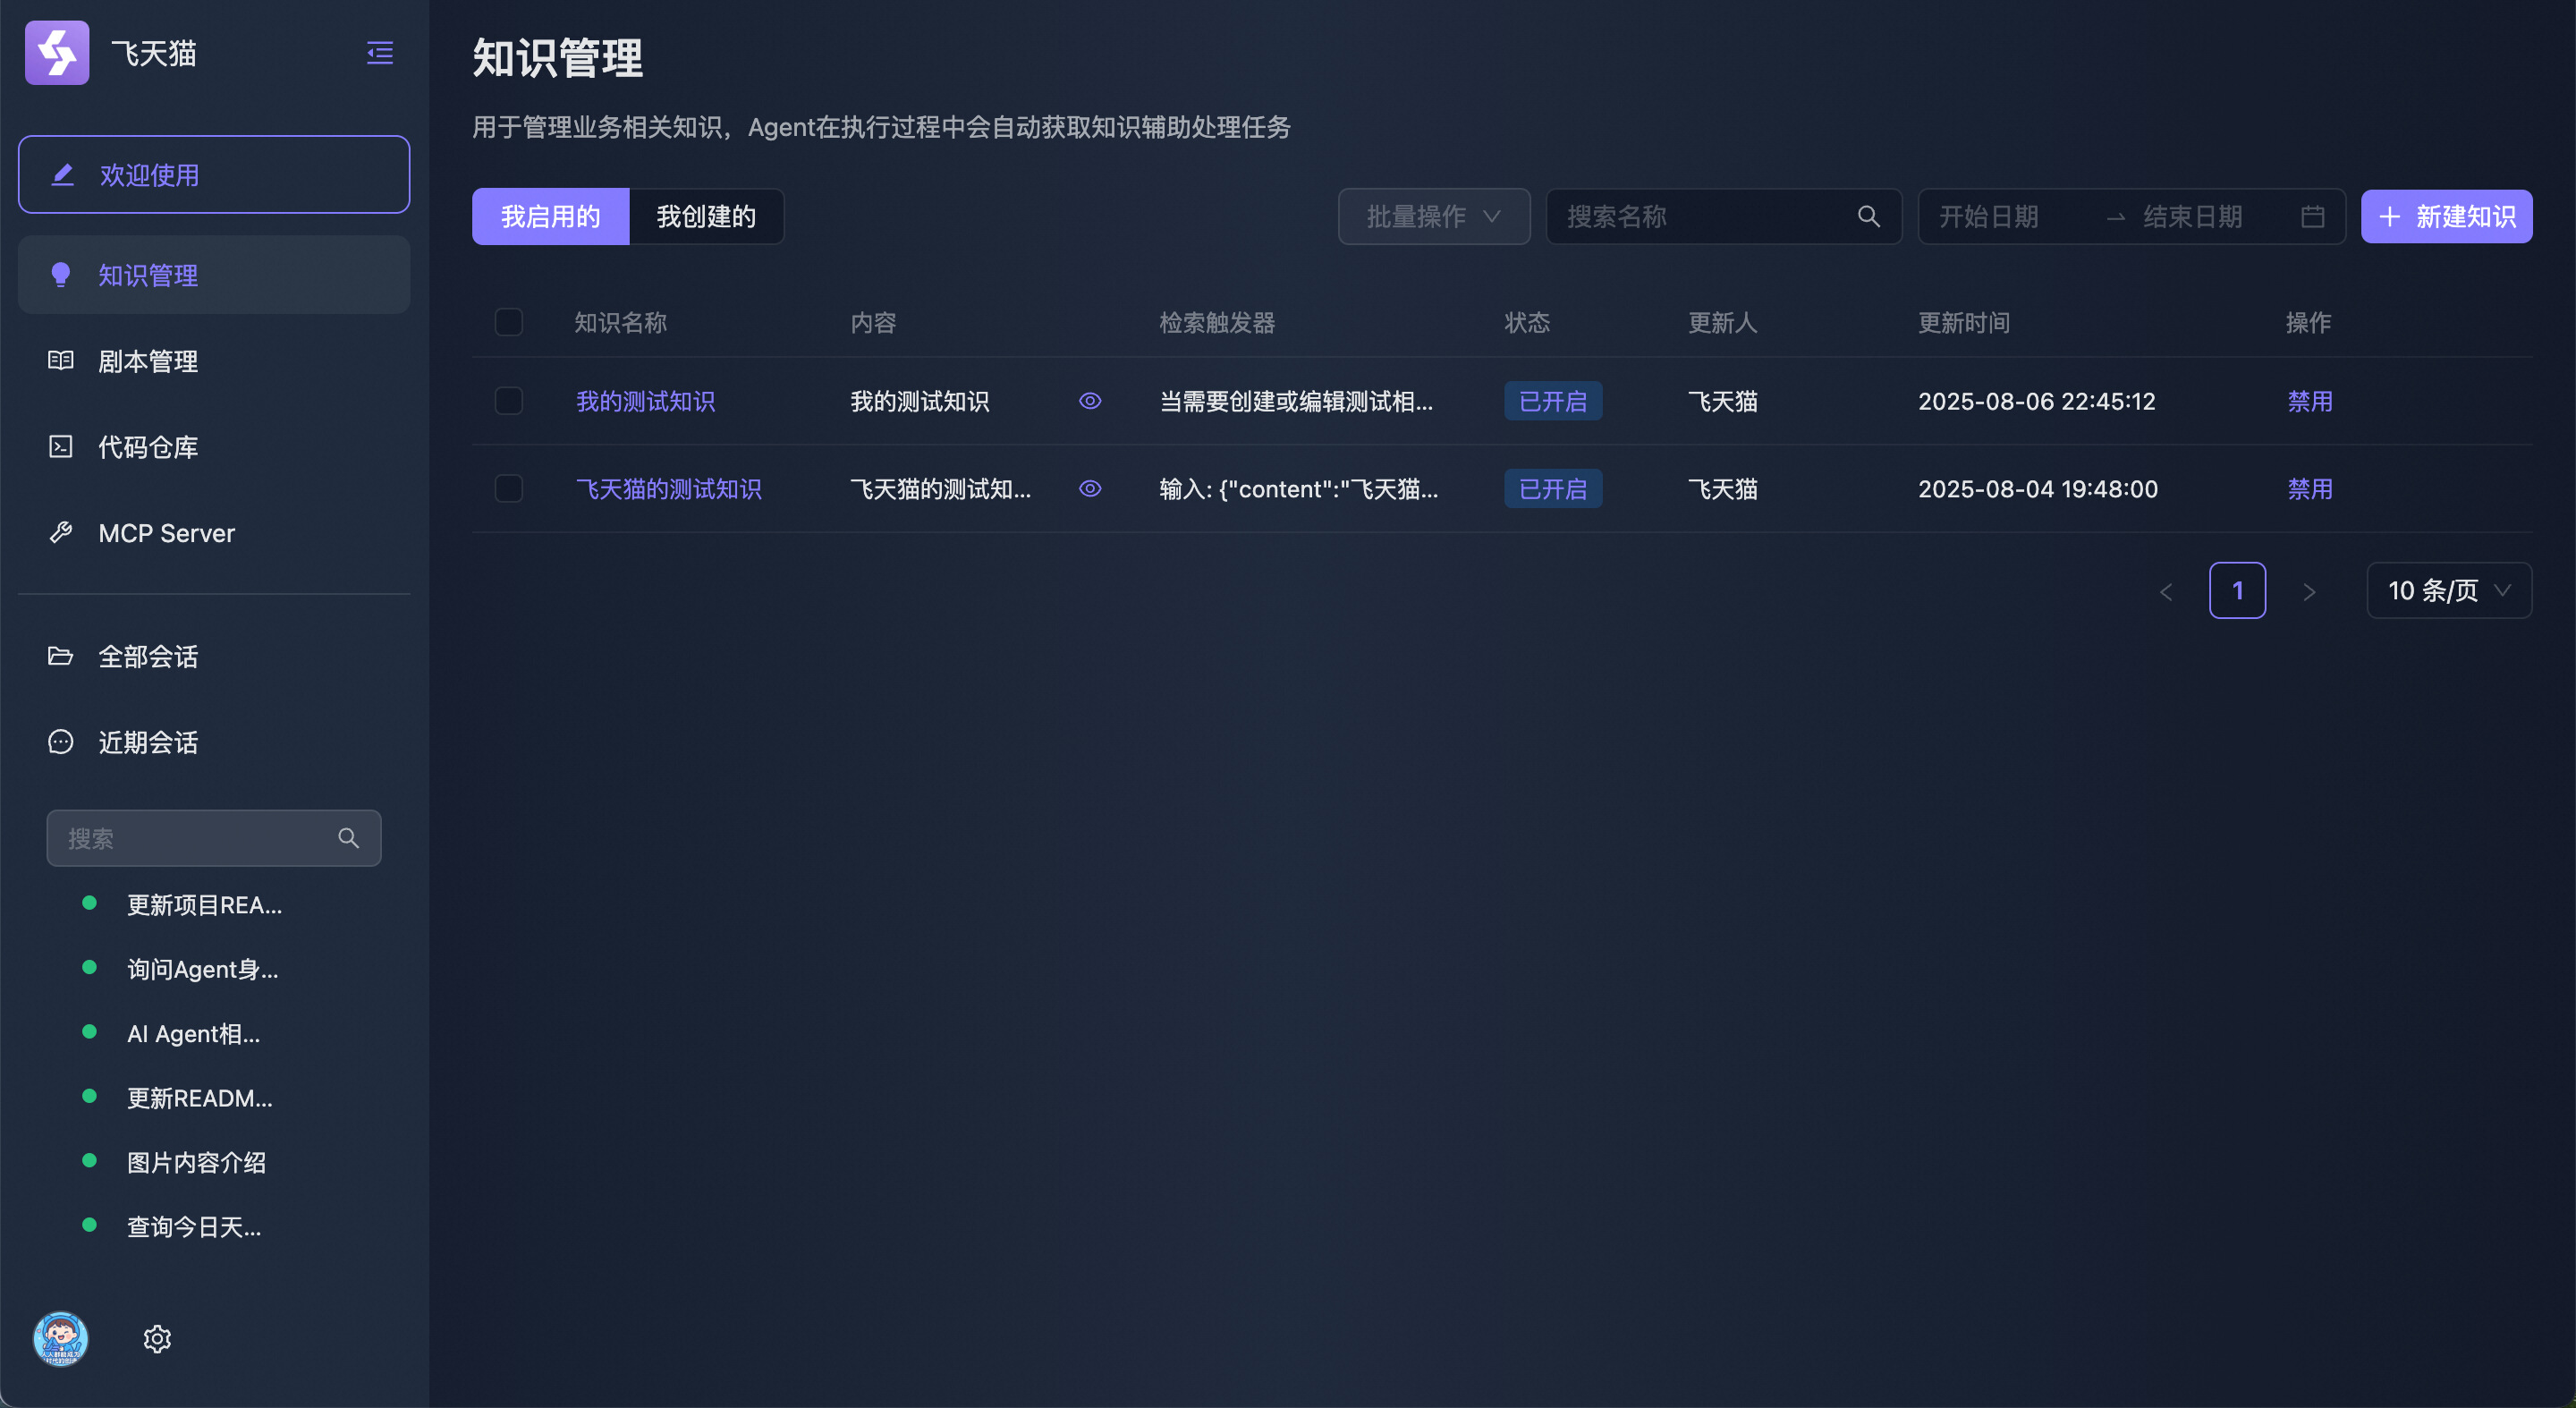Click the 新建知识 button
This screenshot has width=2576, height=1408.
2446,216
